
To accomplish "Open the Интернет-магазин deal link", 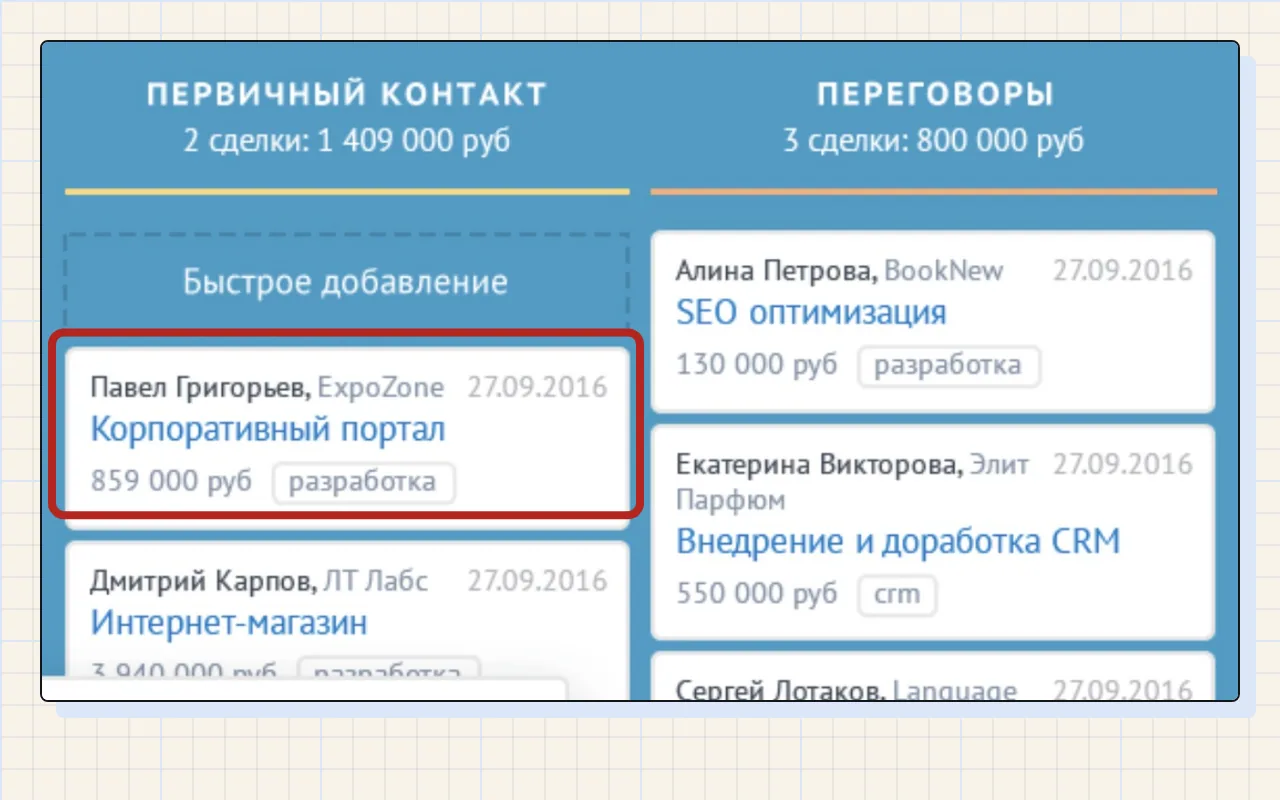I will tap(229, 622).
